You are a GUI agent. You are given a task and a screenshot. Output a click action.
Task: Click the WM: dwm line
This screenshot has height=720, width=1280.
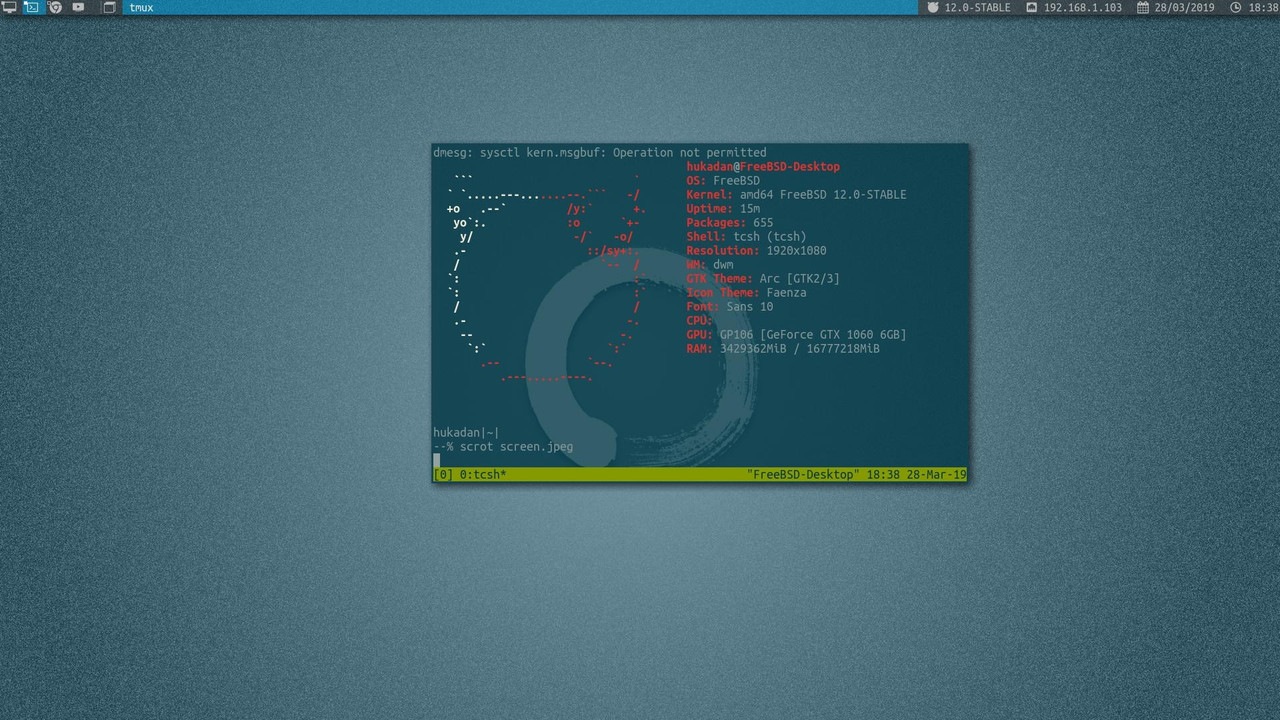click(710, 265)
